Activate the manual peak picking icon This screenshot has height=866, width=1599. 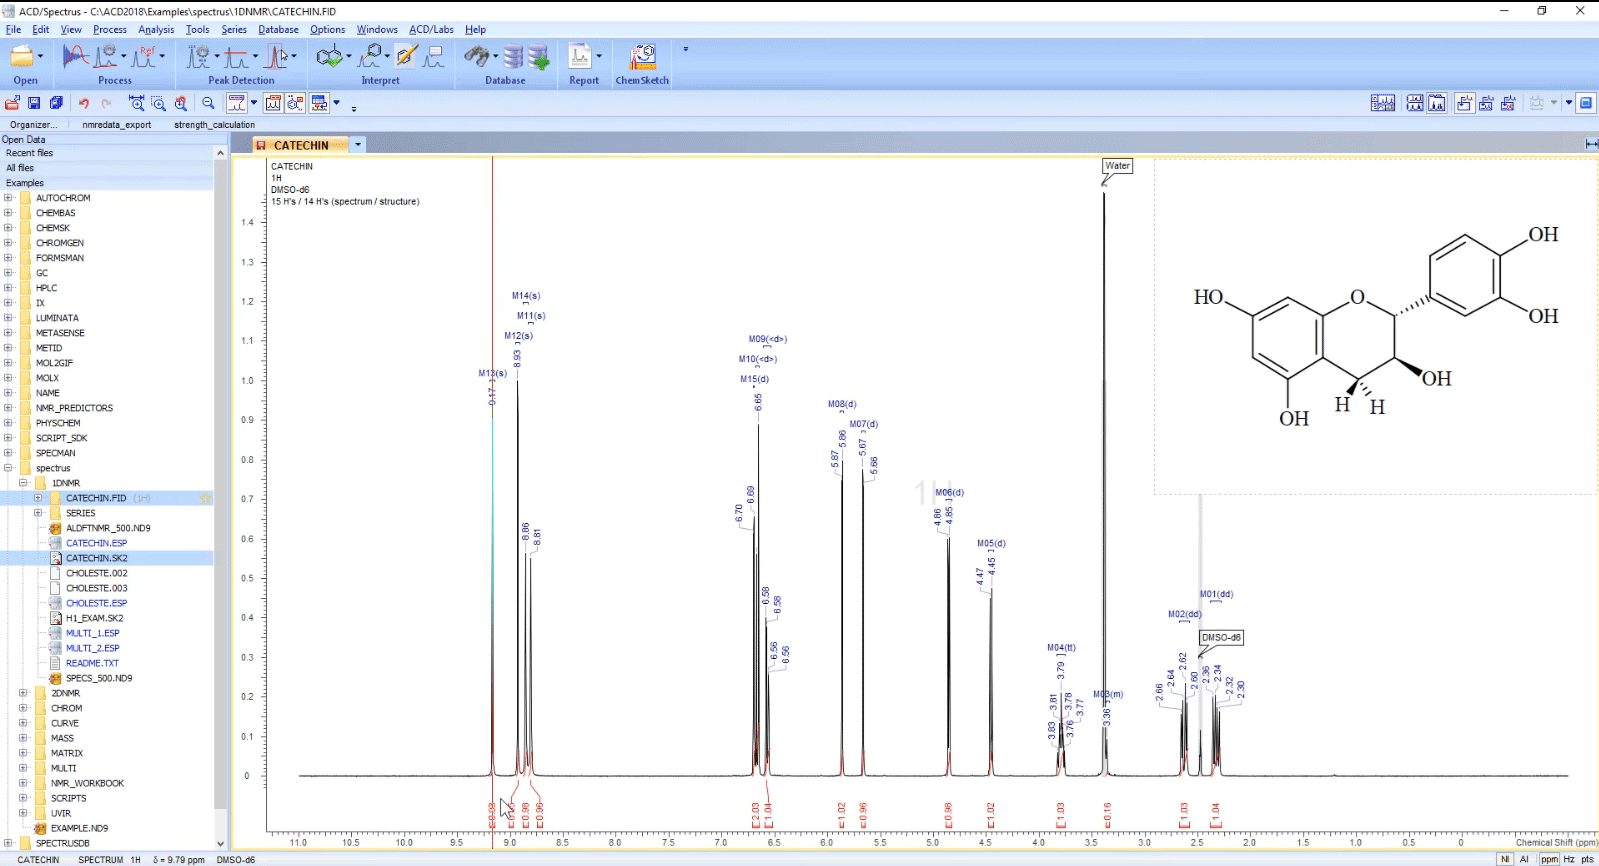point(276,57)
